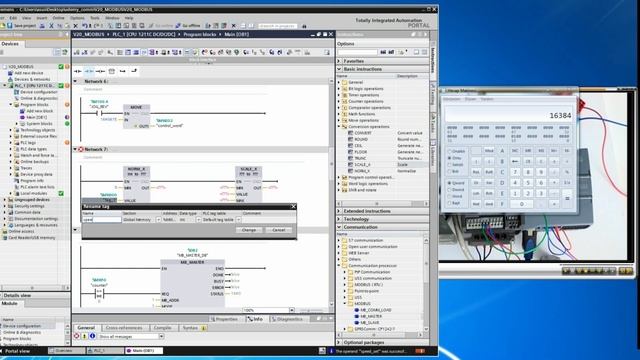Click the Undo arrow icon in main toolbar
Image resolution: width=640 pixels, height=360 pixels.
84,26
